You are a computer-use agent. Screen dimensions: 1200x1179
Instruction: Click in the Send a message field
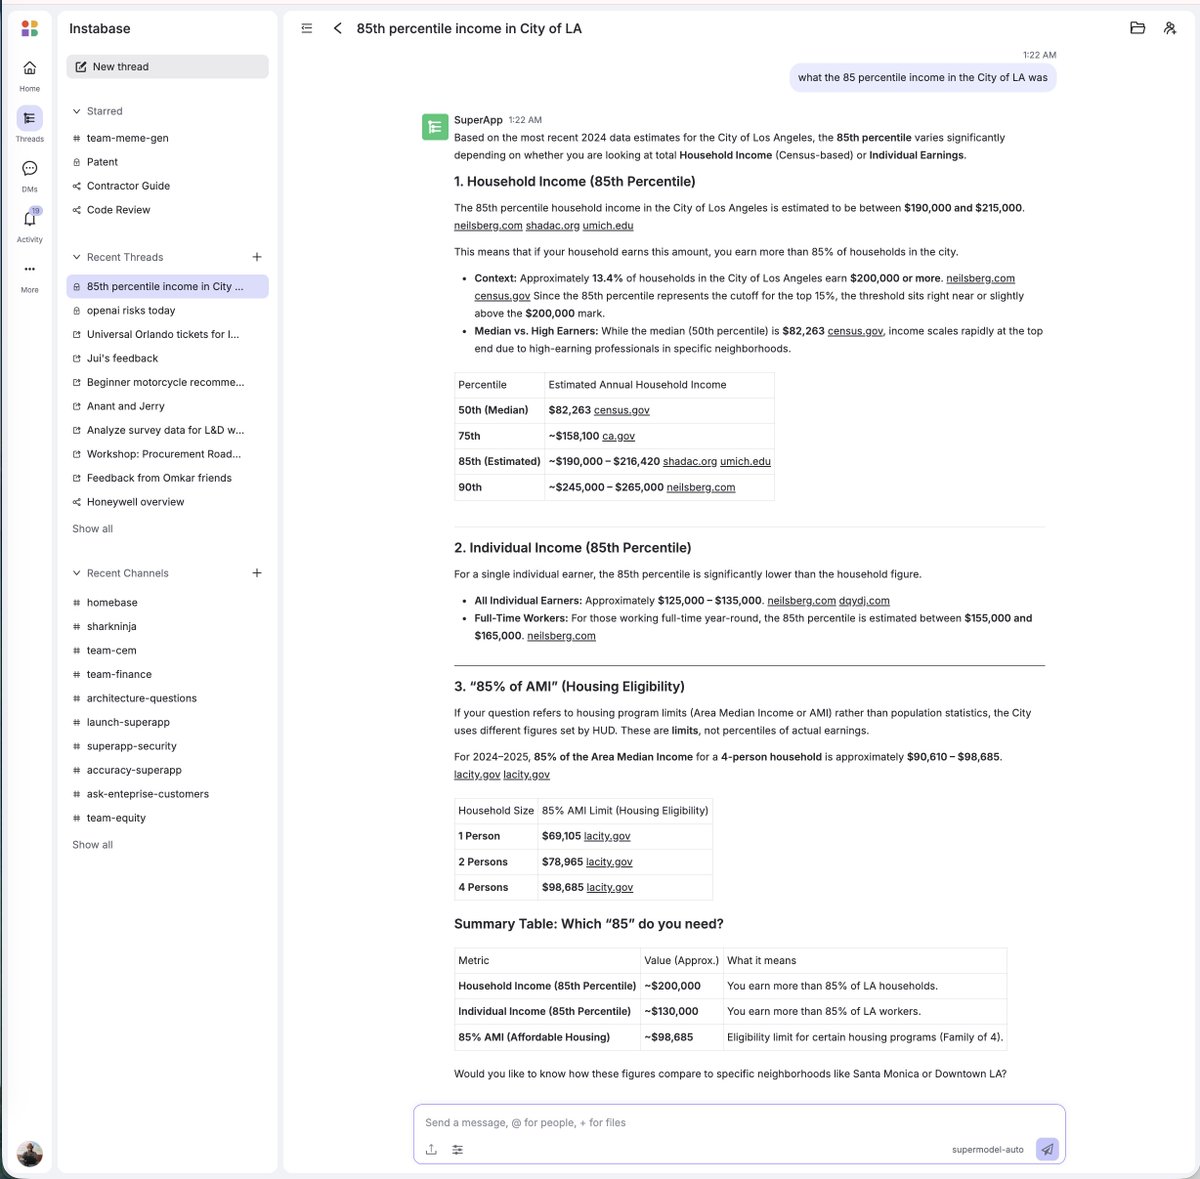738,1123
